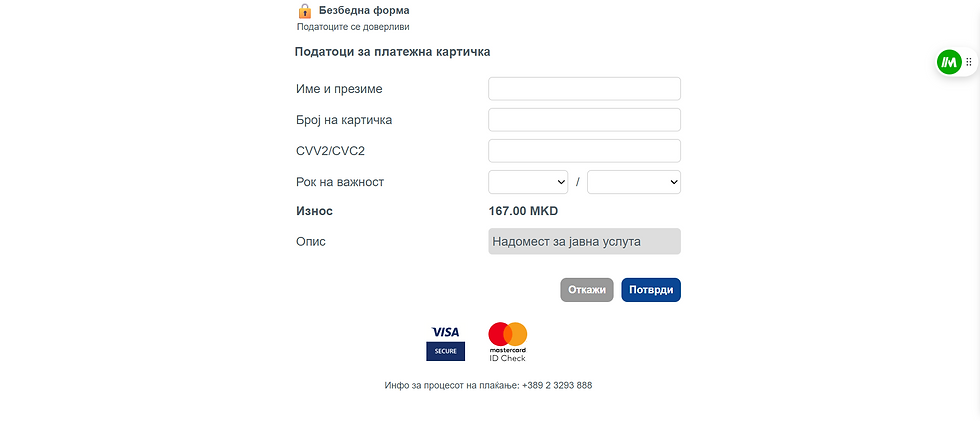This screenshot has height=421, width=980.
Task: Click the Visa Secure logo
Action: point(446,343)
